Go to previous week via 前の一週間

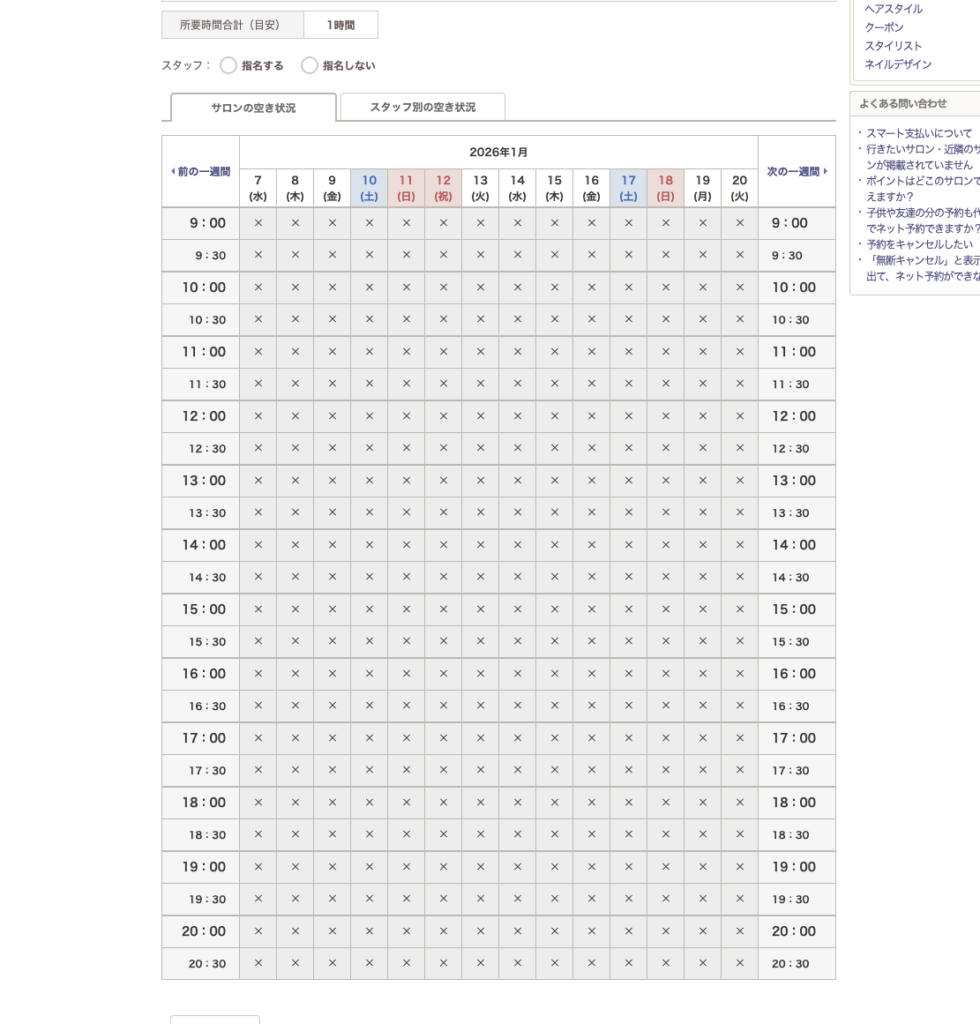coord(201,171)
